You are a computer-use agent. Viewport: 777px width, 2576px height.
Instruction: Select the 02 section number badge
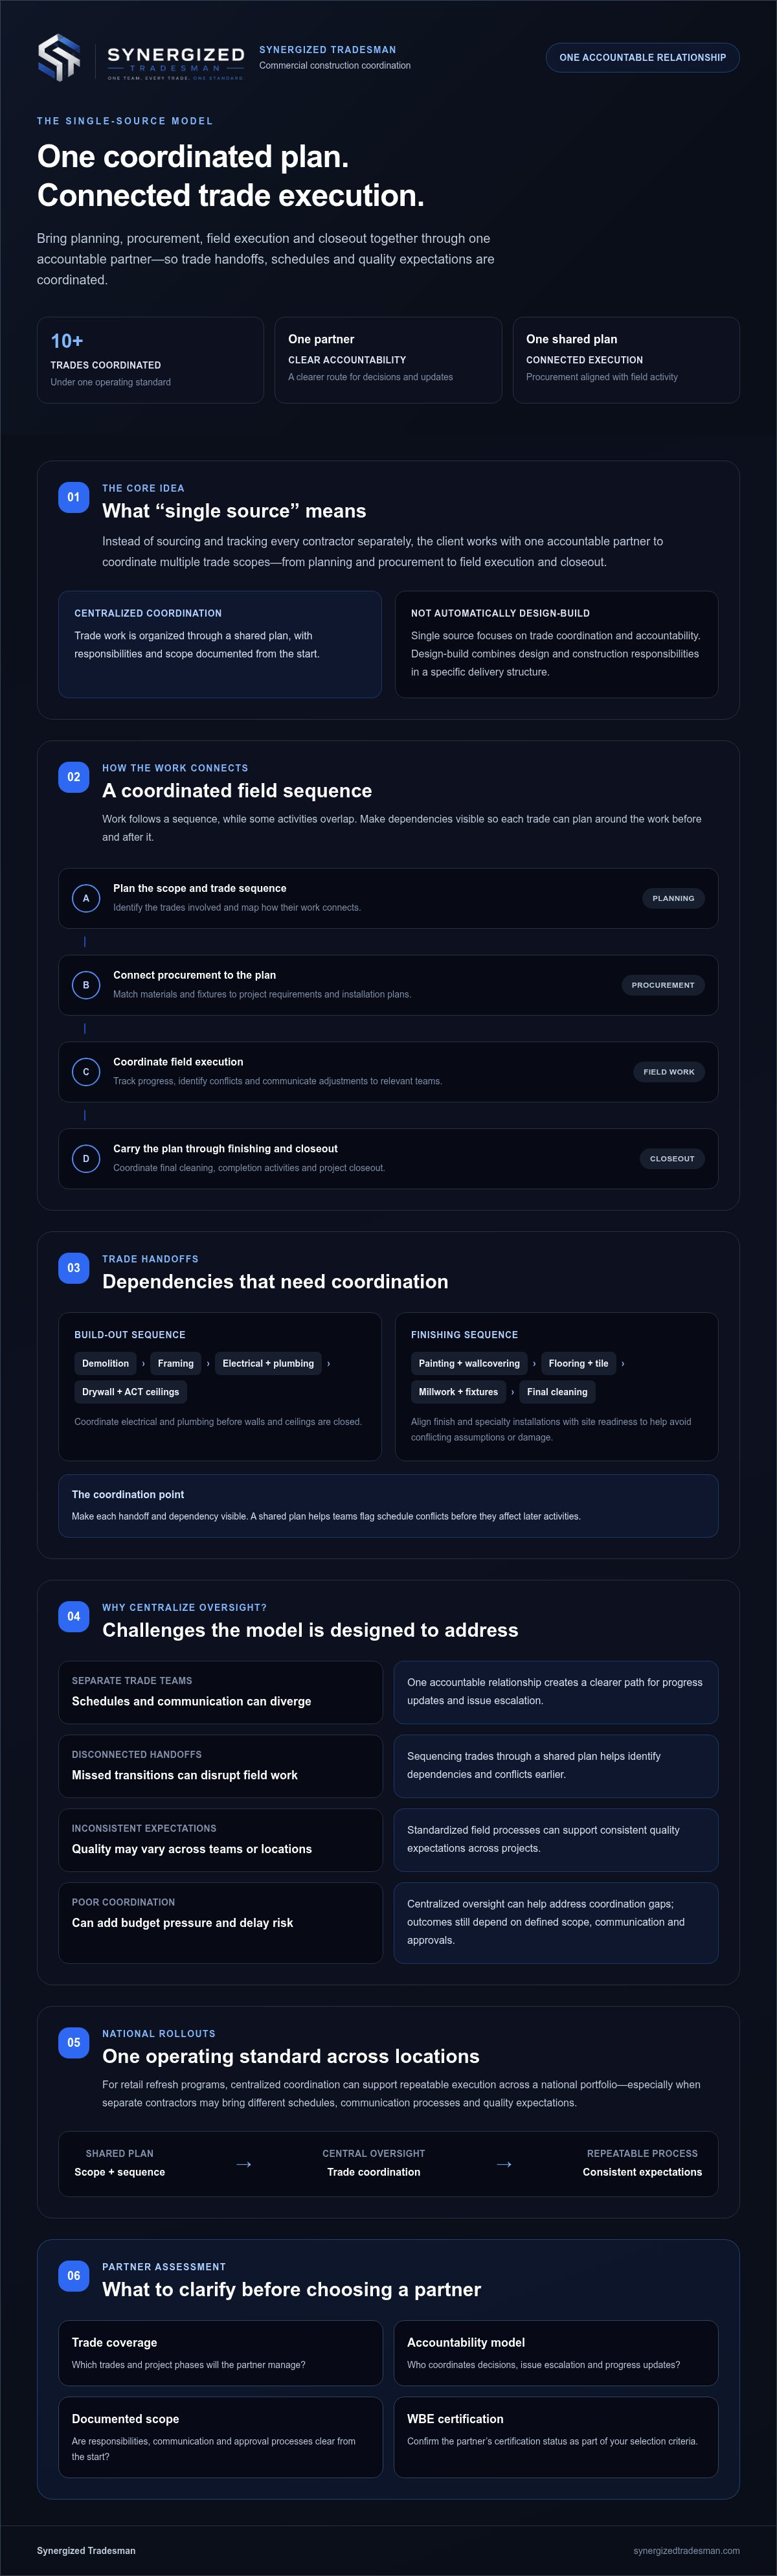tap(74, 777)
